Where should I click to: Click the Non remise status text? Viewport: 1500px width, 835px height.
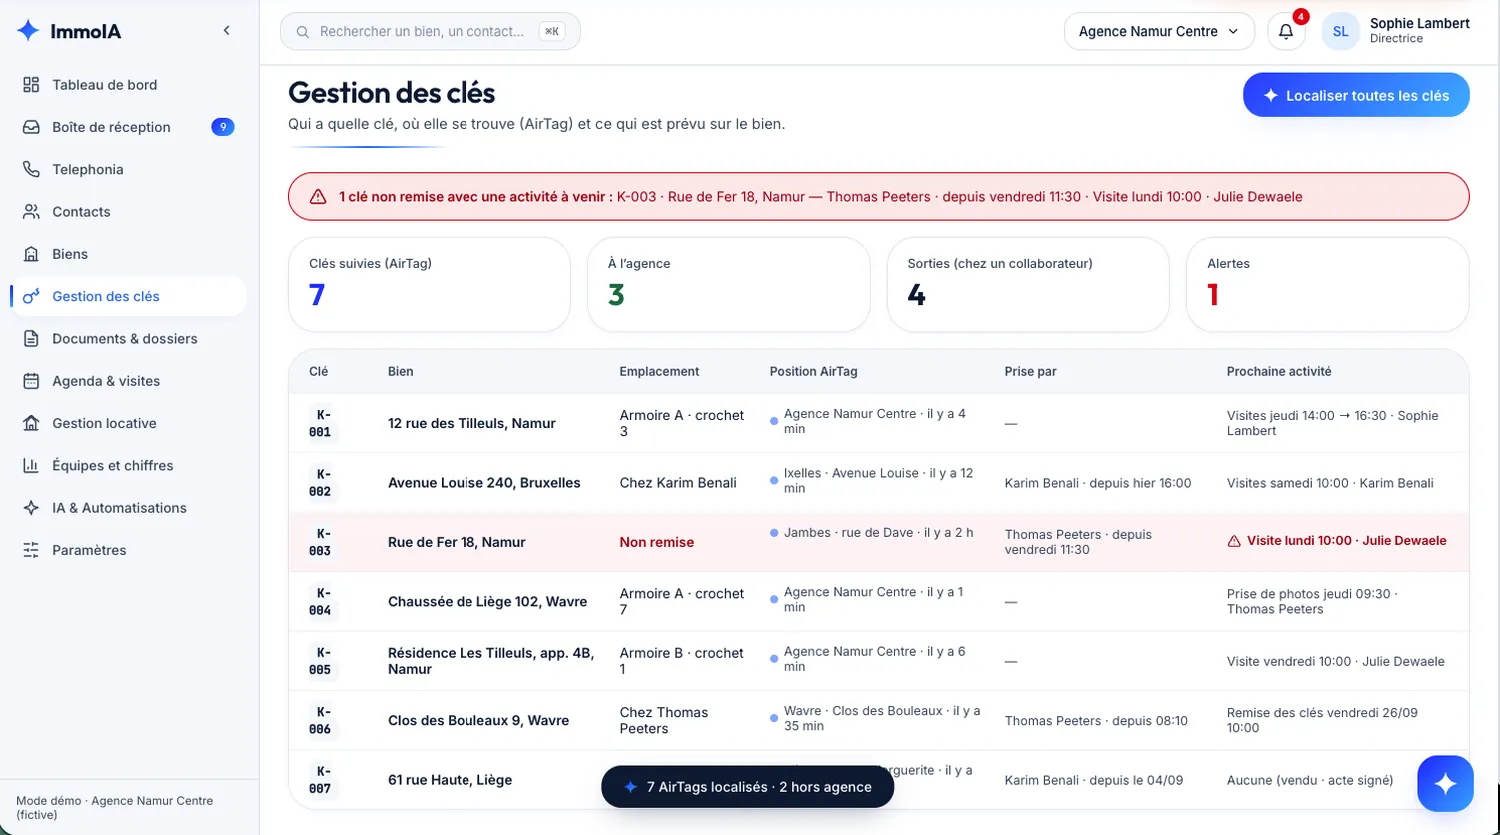pos(657,542)
